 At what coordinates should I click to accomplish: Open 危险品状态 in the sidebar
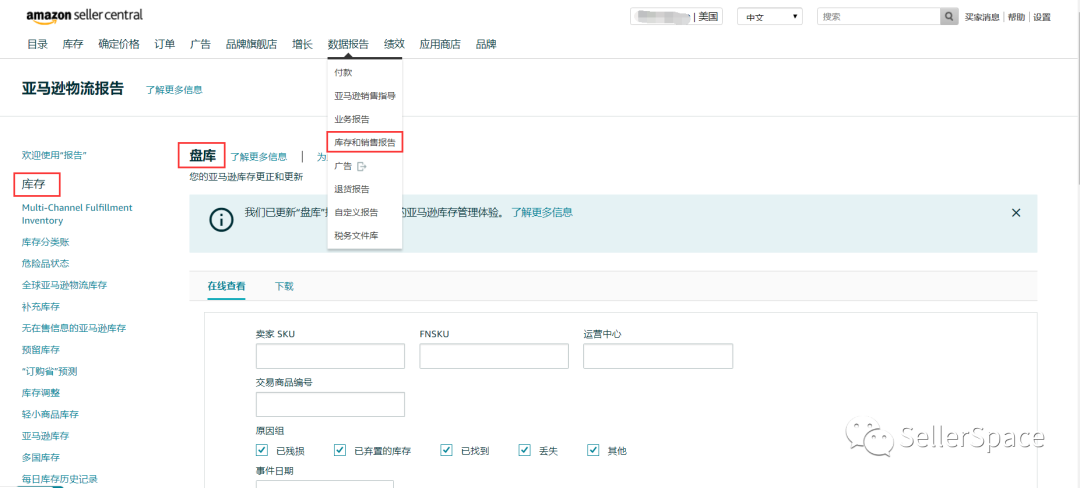[x=45, y=264]
